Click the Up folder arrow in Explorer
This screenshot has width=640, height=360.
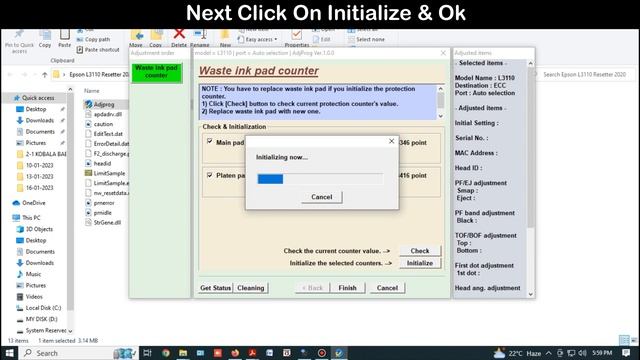[x=44, y=74]
